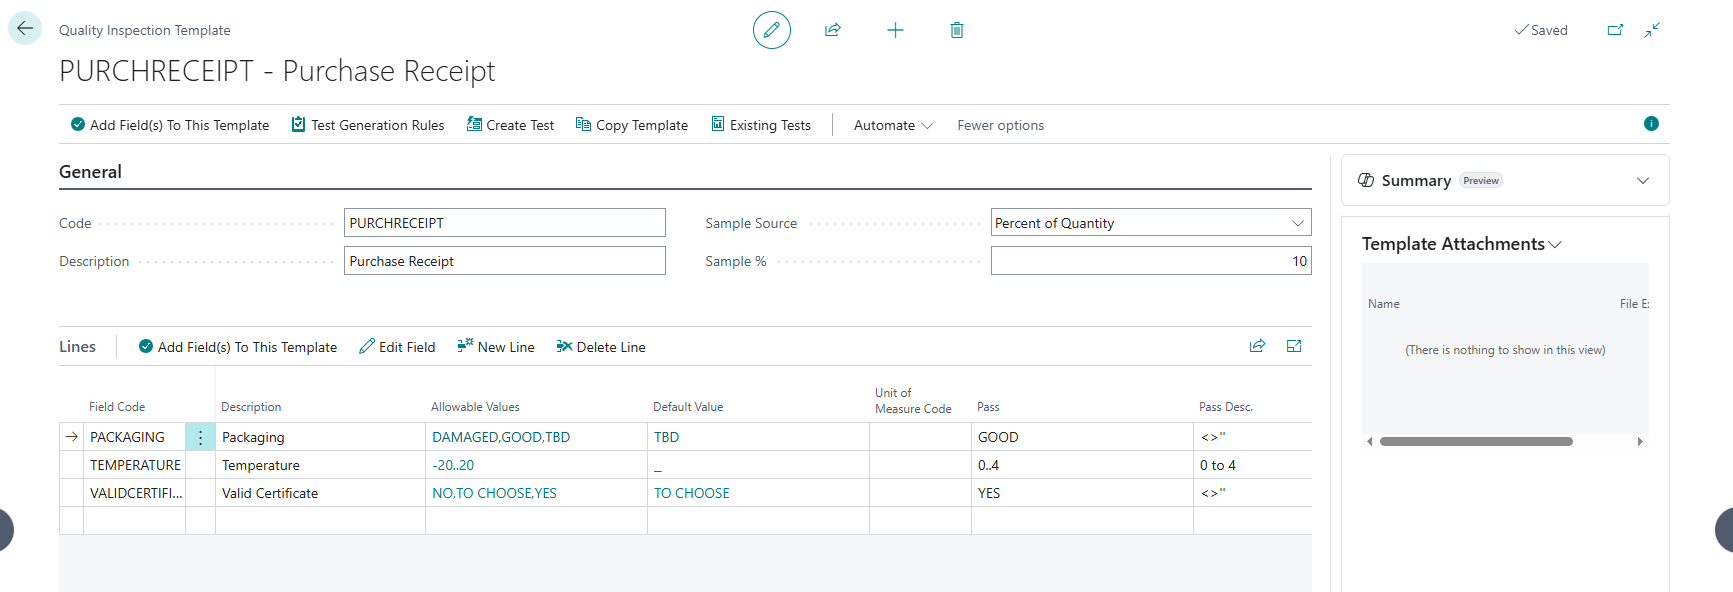Click the collapse page arrows icon
Screen dimensions: 1733x592
[x=1652, y=30]
